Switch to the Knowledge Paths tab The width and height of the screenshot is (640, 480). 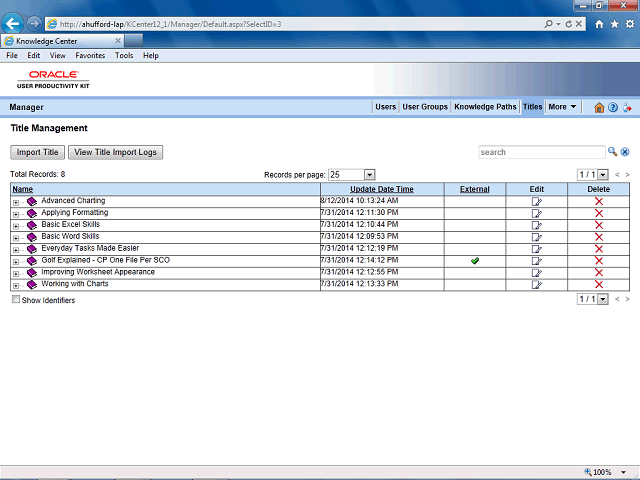485,107
